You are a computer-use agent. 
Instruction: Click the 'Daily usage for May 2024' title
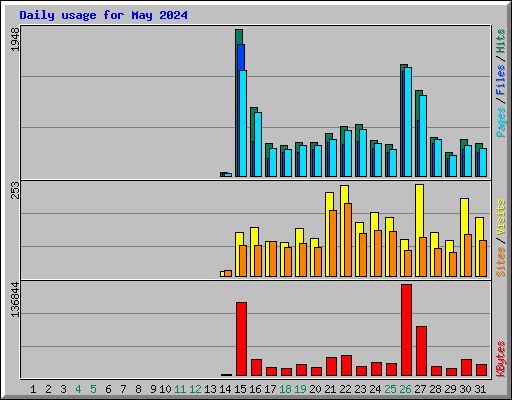click(103, 15)
